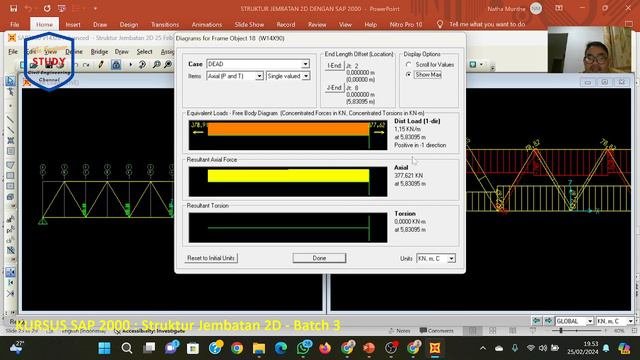Click the J-End button

tap(334, 88)
